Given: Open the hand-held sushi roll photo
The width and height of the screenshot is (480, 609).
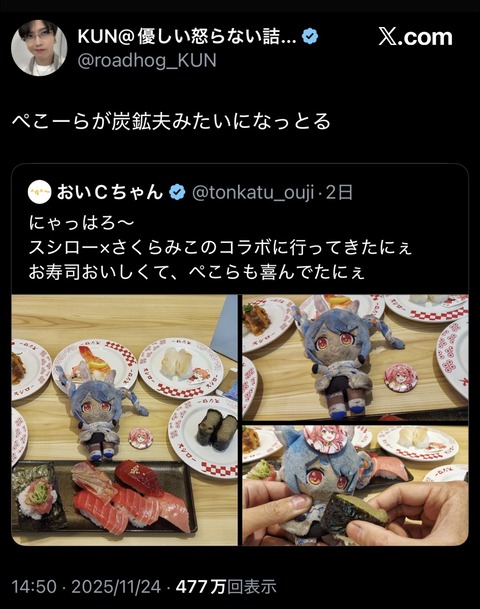Looking at the screenshot, I should click(355, 485).
